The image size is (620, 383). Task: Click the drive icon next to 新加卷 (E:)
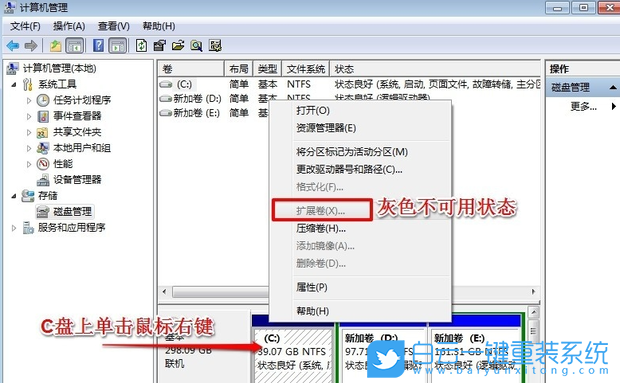tap(166, 113)
